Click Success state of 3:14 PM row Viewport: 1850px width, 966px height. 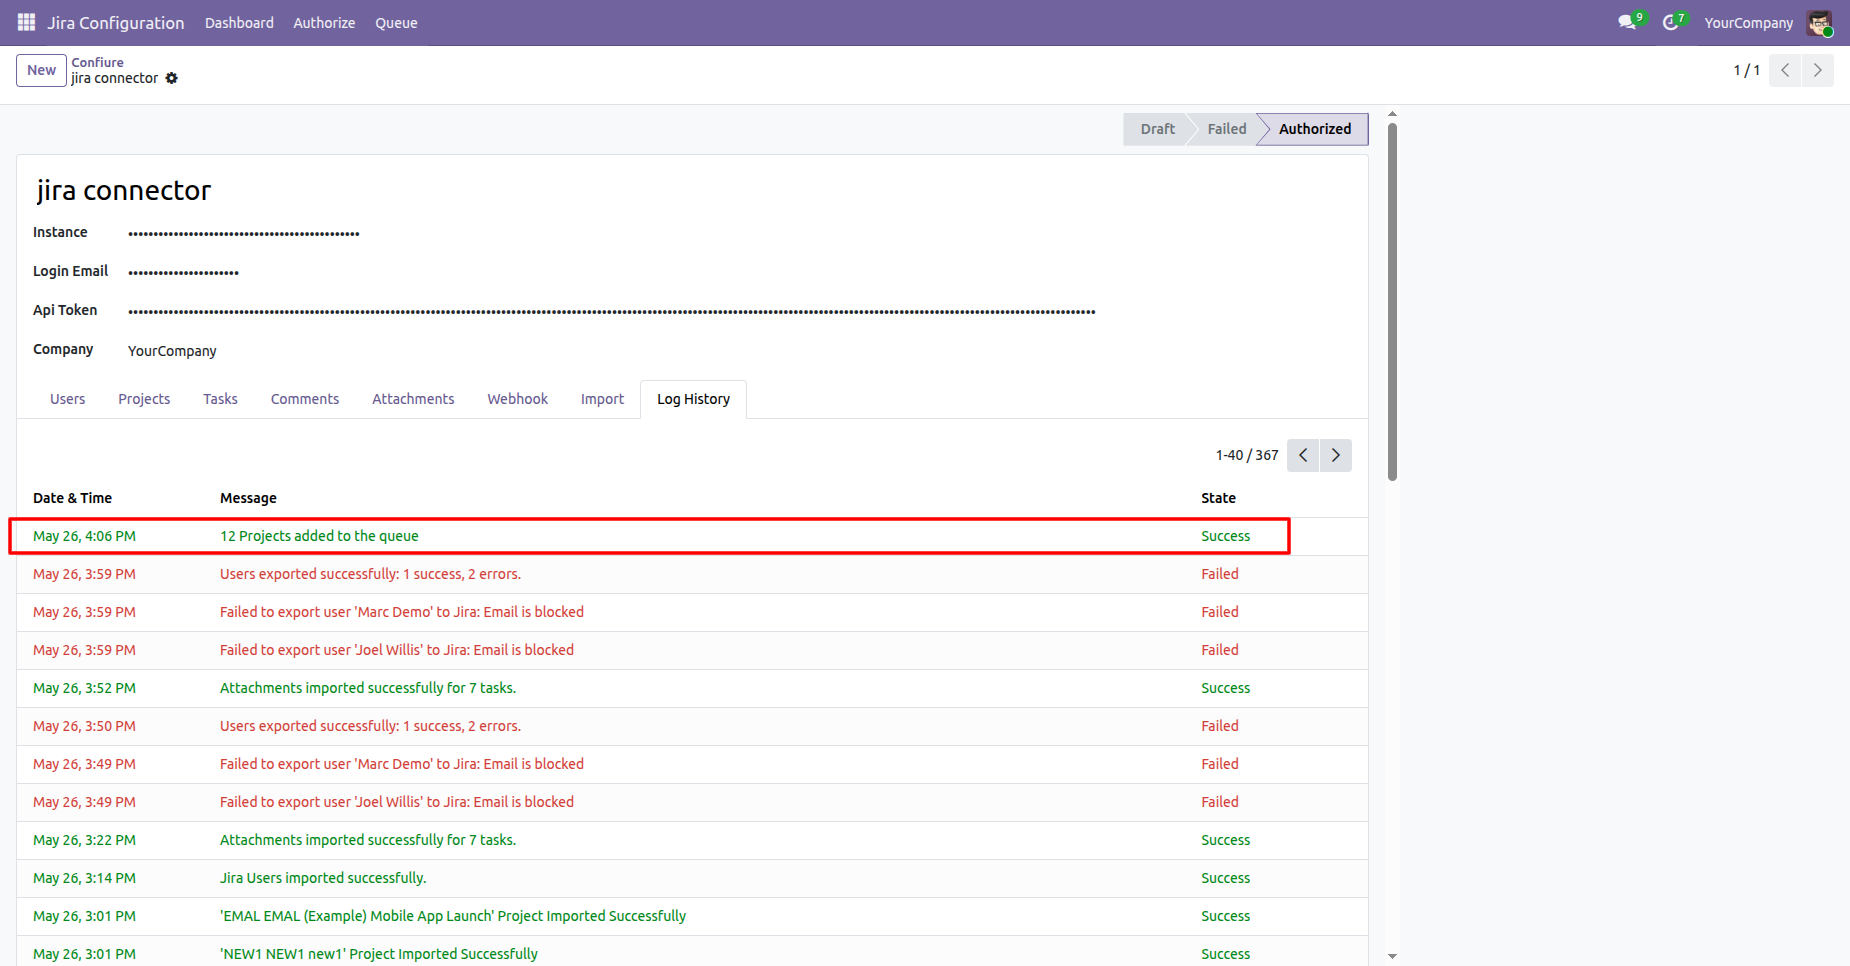click(1225, 878)
